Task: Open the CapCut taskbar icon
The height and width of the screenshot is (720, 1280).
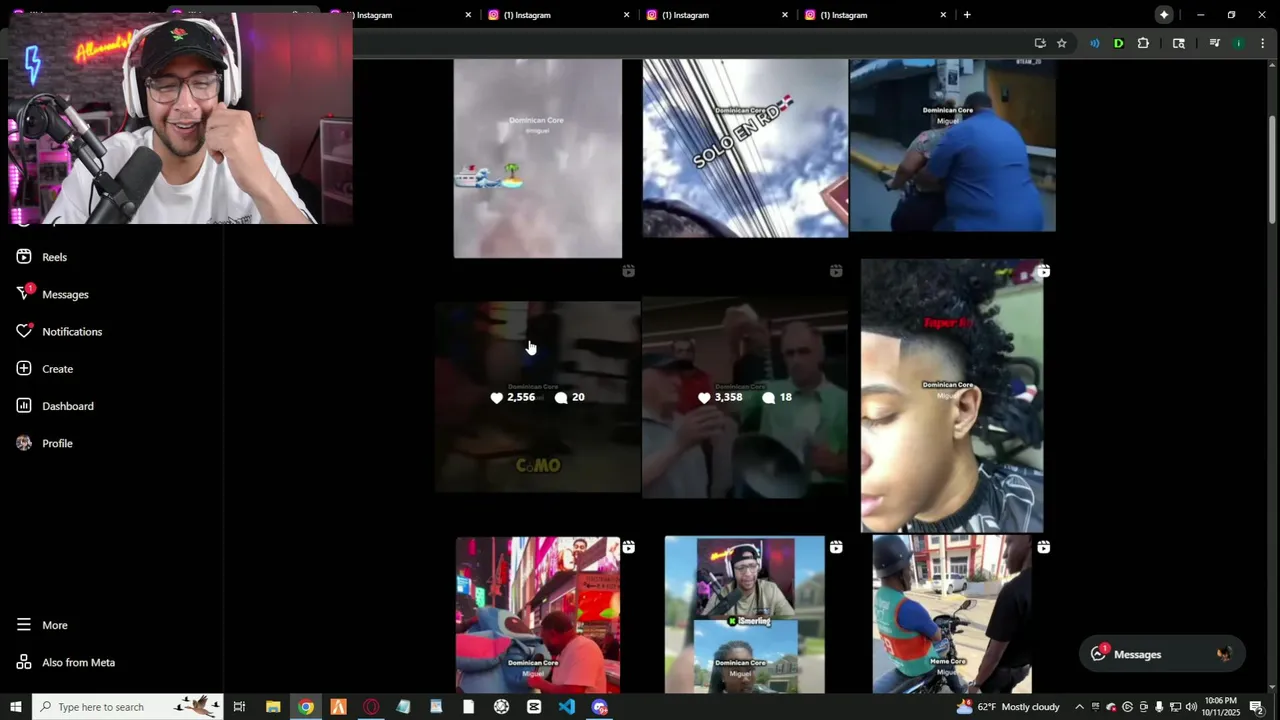Action: tap(534, 707)
